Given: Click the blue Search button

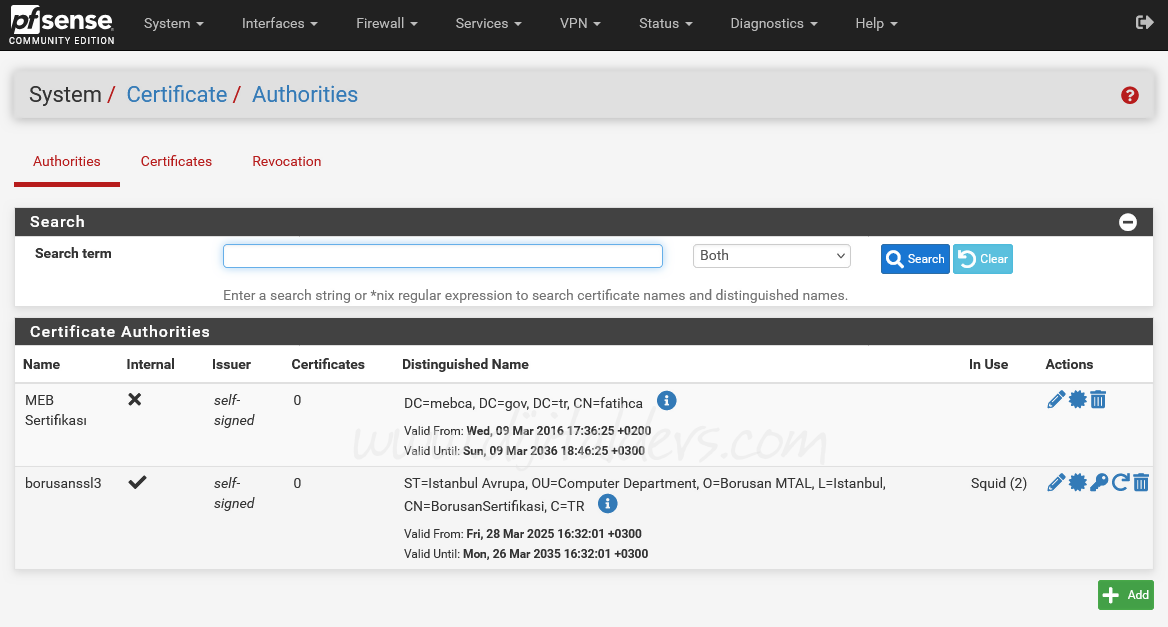Looking at the screenshot, I should 914,258.
